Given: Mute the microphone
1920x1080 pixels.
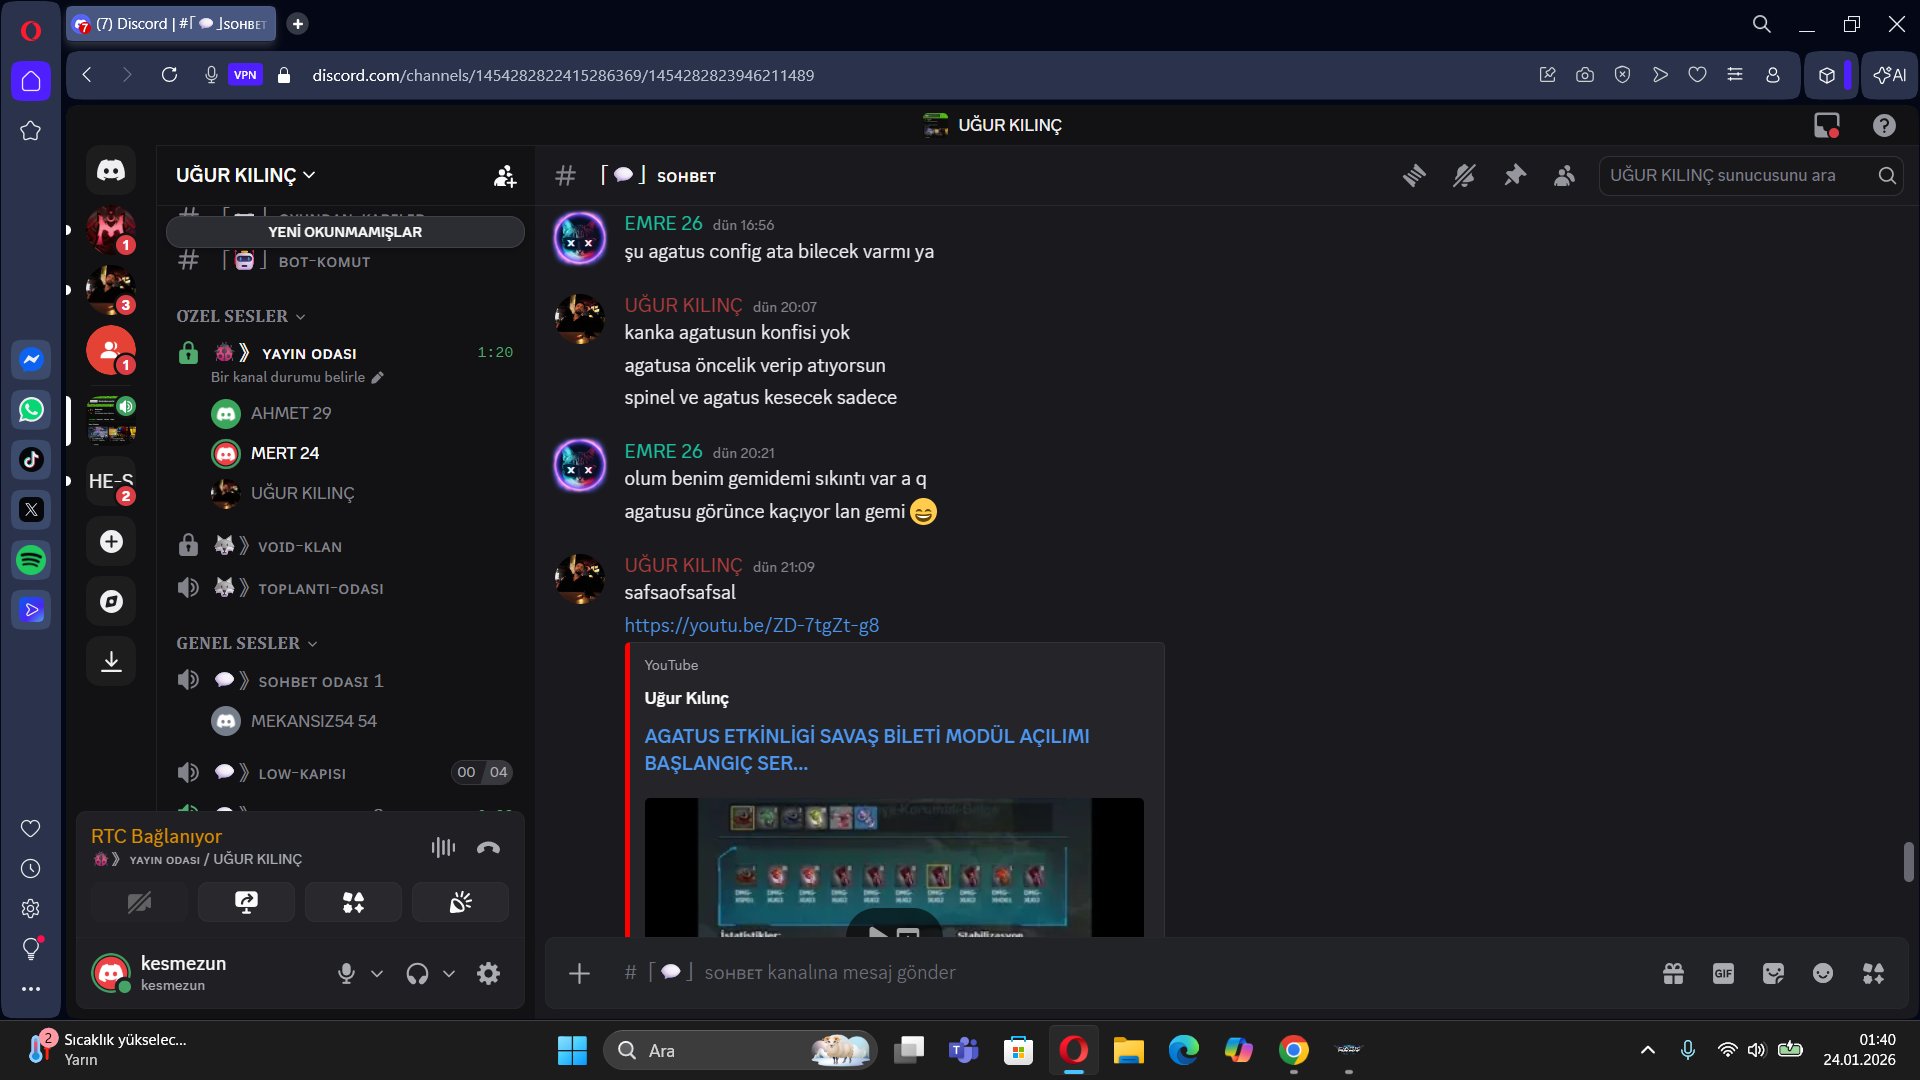Looking at the screenshot, I should click(346, 973).
